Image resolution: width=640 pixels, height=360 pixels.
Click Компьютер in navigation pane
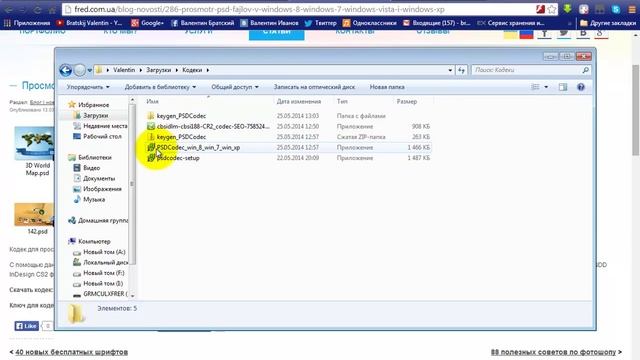point(94,242)
